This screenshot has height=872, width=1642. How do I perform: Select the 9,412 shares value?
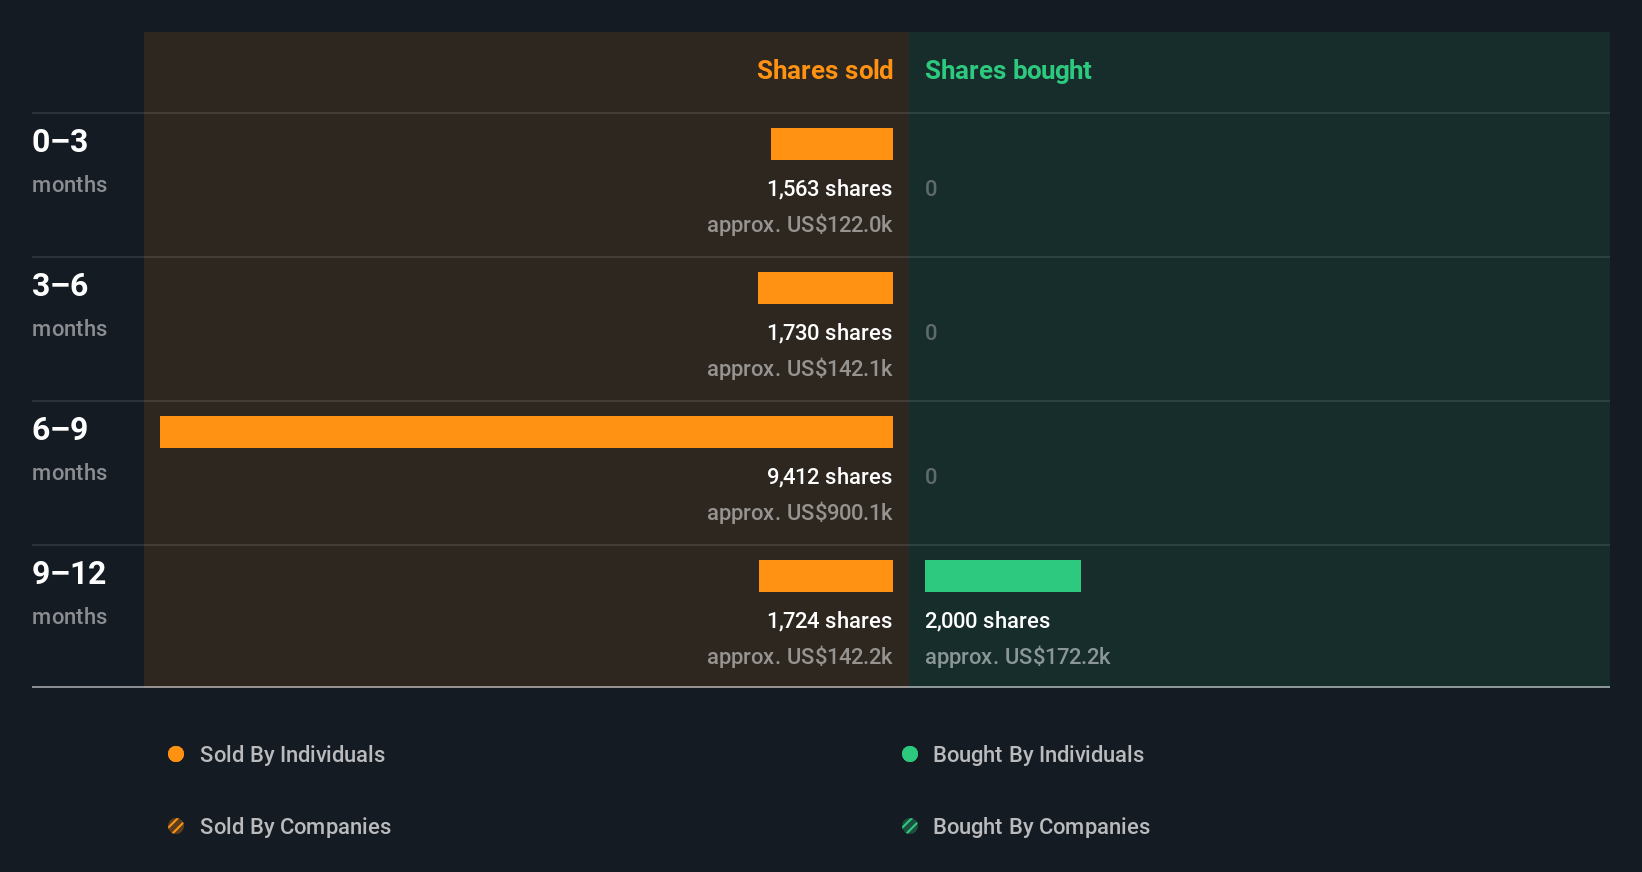[x=829, y=477]
